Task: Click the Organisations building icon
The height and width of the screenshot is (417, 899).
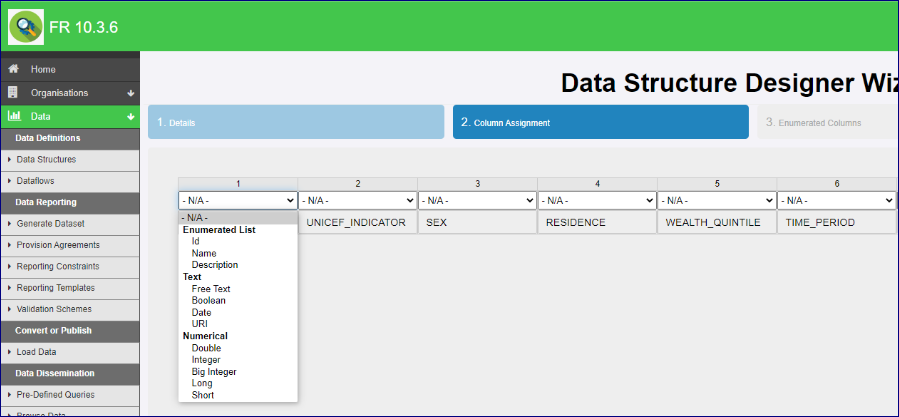Action: click(14, 93)
